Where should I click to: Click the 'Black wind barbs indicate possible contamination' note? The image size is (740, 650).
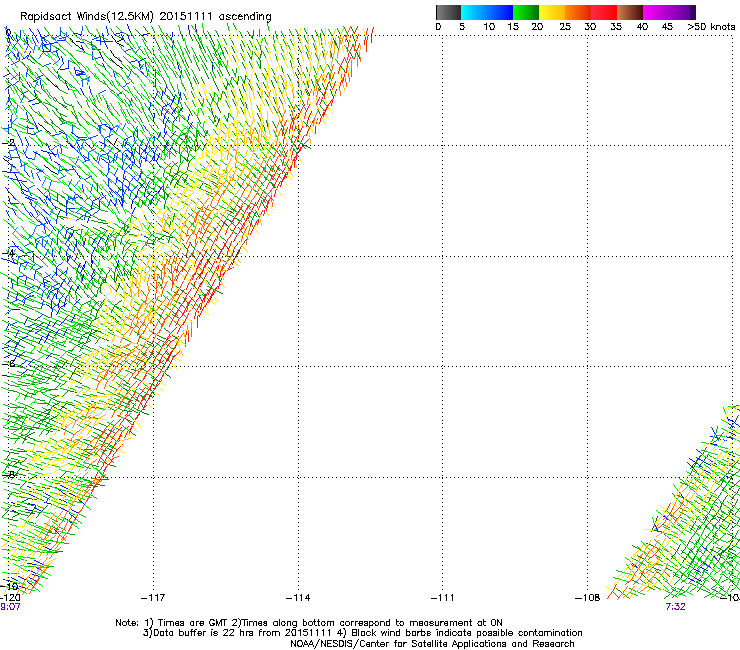tap(467, 633)
